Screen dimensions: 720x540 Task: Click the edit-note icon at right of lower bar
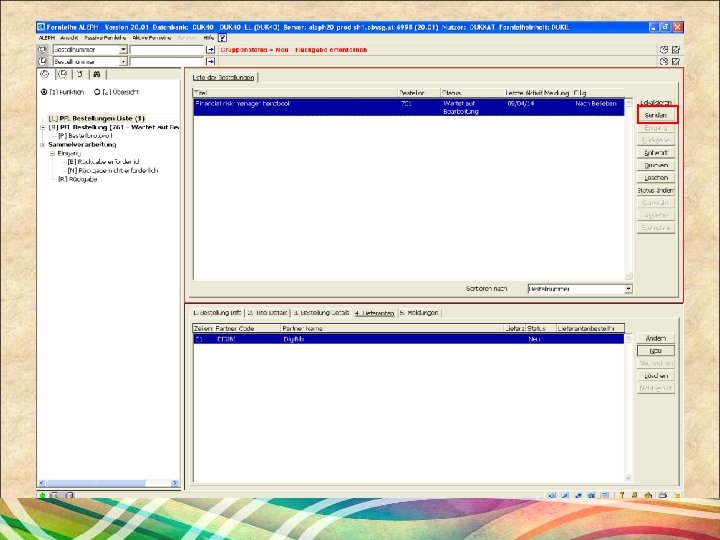tap(676, 61)
